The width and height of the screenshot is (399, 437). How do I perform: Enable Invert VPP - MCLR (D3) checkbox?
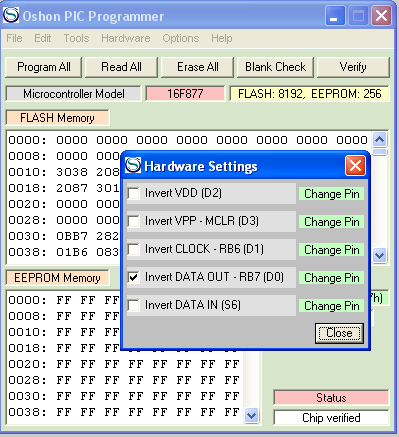134,221
